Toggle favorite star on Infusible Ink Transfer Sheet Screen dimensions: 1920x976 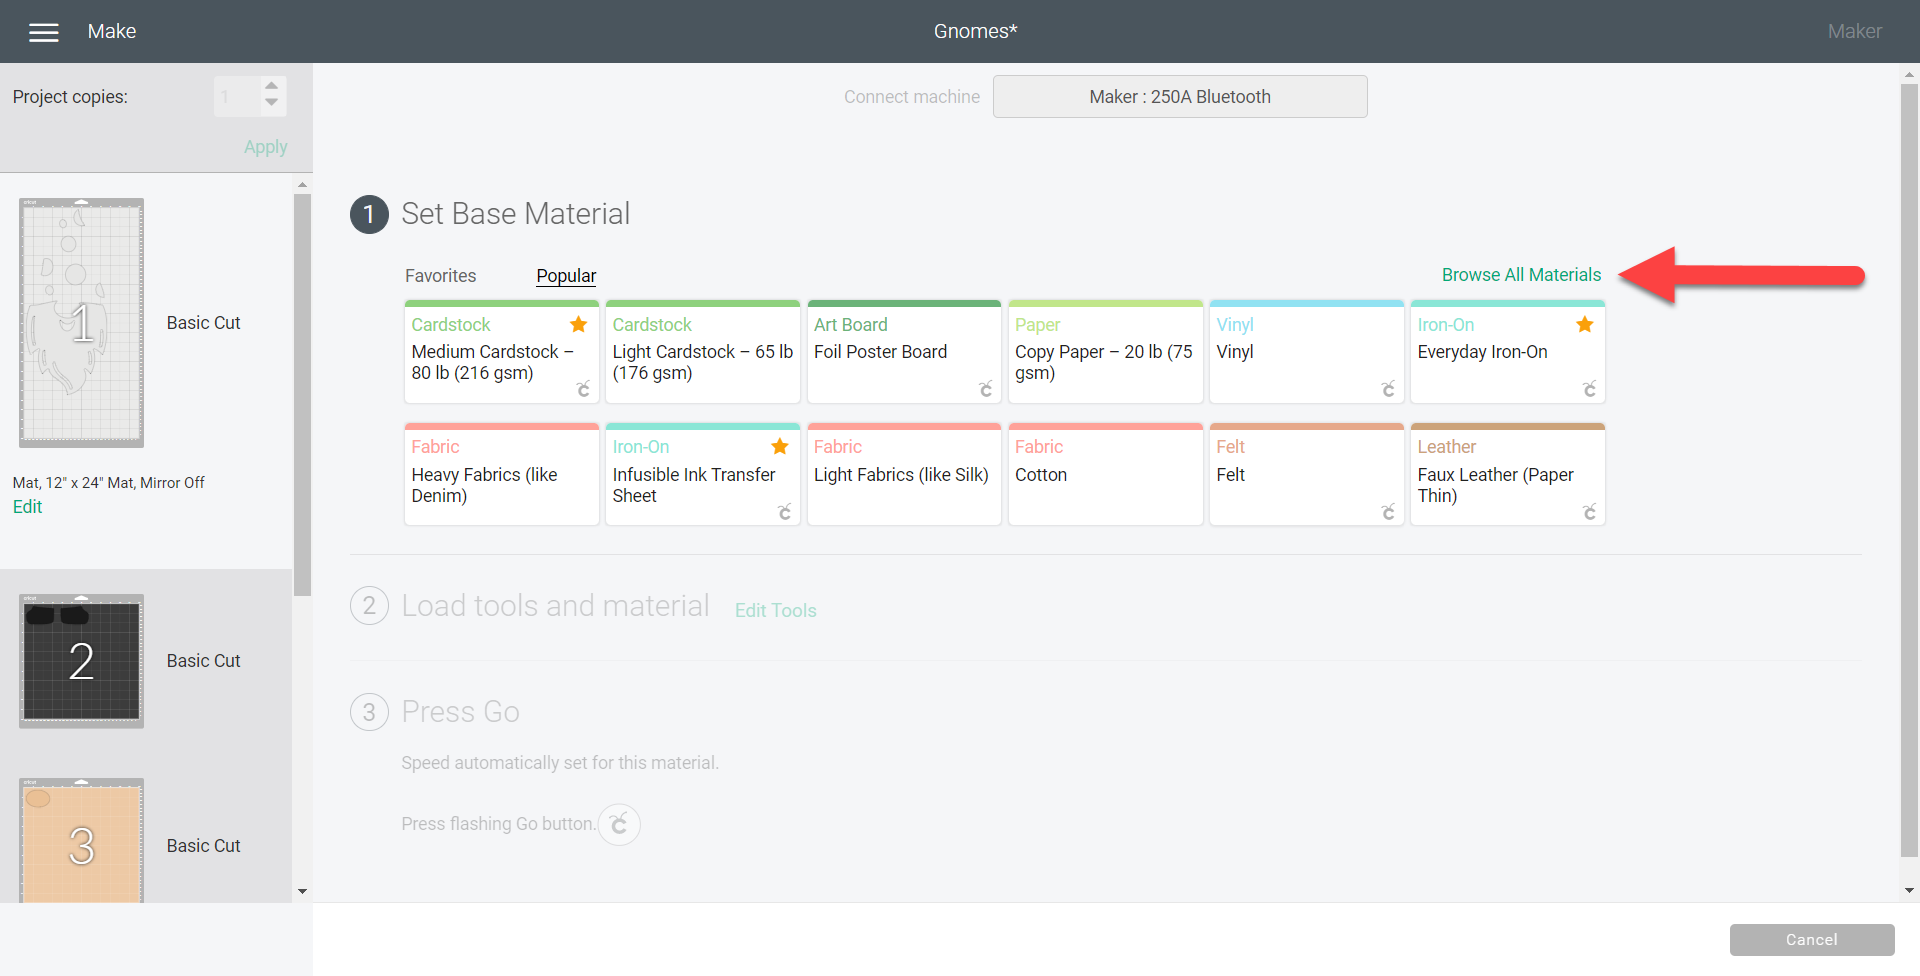780,447
